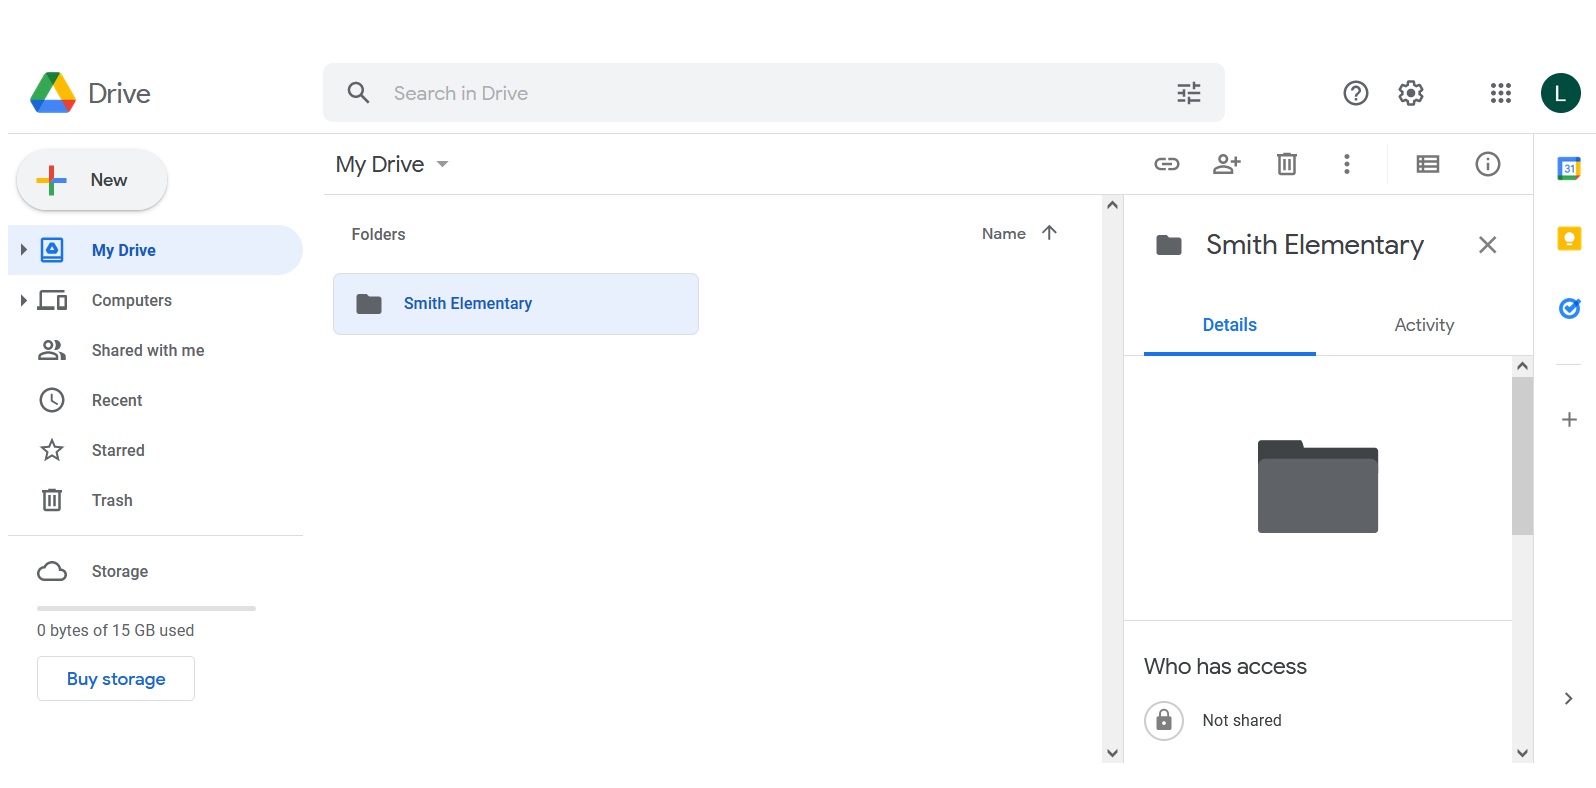Get link for Smith Elementary
Image resolution: width=1596 pixels, height=788 pixels.
click(1167, 164)
